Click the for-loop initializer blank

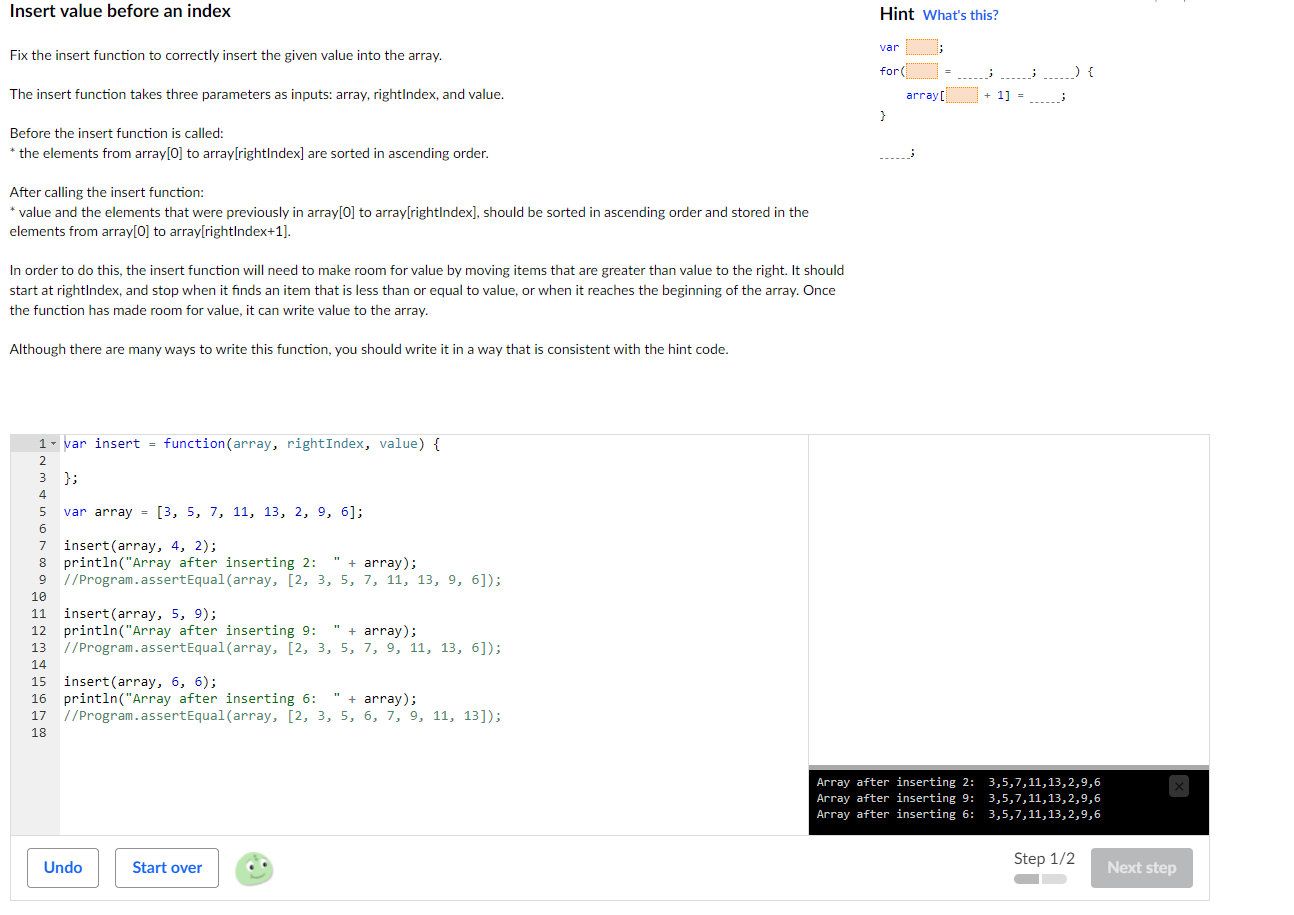920,71
